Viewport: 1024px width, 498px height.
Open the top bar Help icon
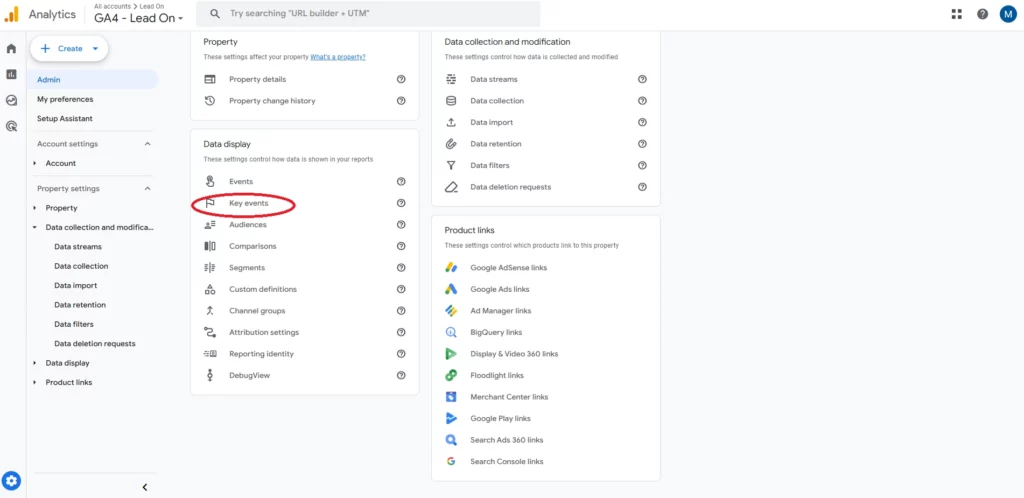click(x=982, y=14)
